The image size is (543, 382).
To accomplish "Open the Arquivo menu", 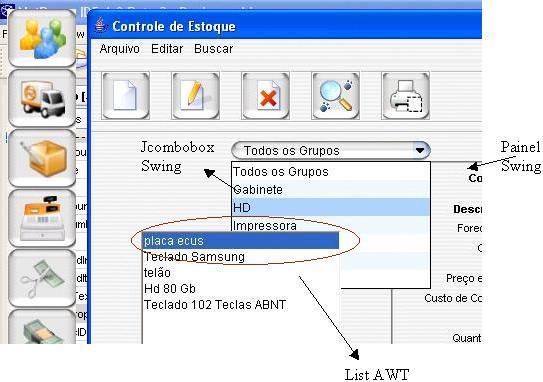I will tap(119, 49).
